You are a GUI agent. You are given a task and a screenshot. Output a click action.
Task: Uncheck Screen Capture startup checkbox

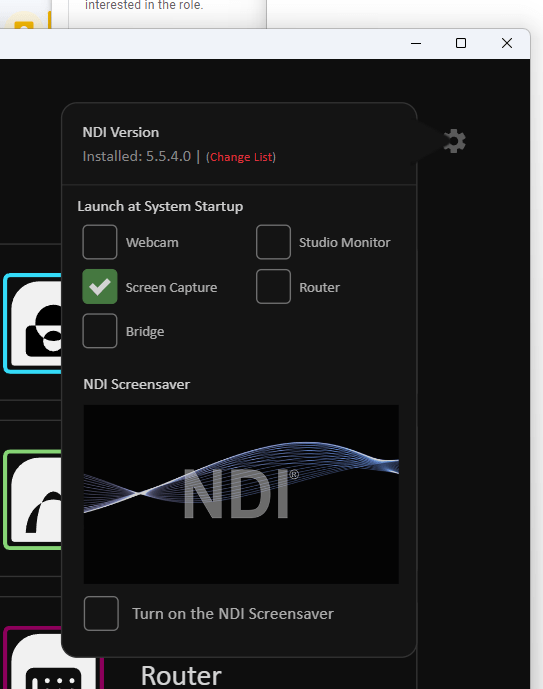click(x=100, y=286)
